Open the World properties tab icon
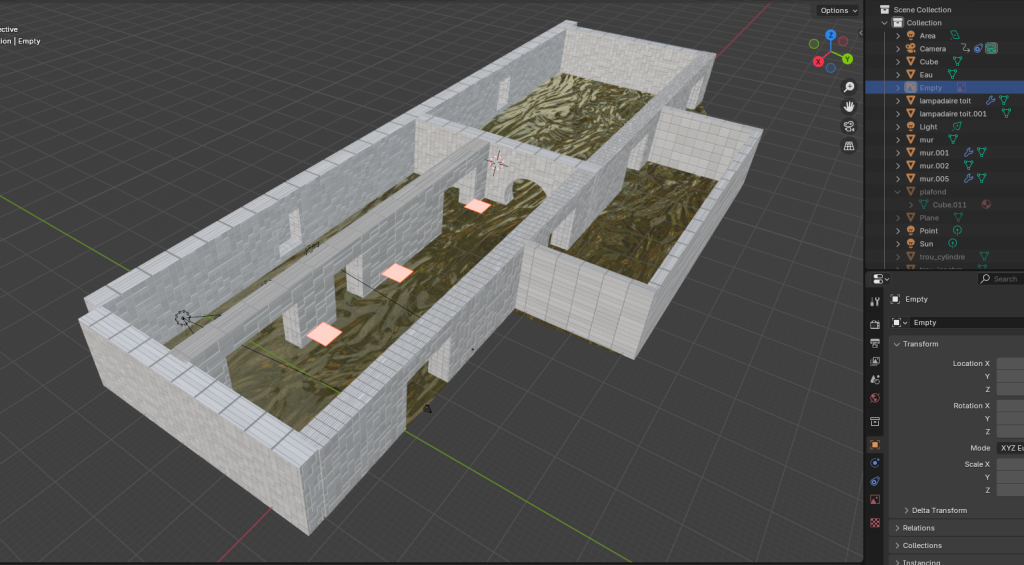1024x565 pixels. click(875, 398)
